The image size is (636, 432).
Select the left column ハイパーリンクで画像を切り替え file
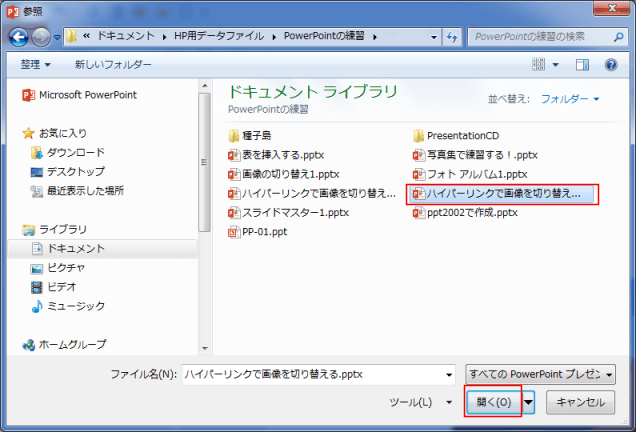tap(312, 193)
